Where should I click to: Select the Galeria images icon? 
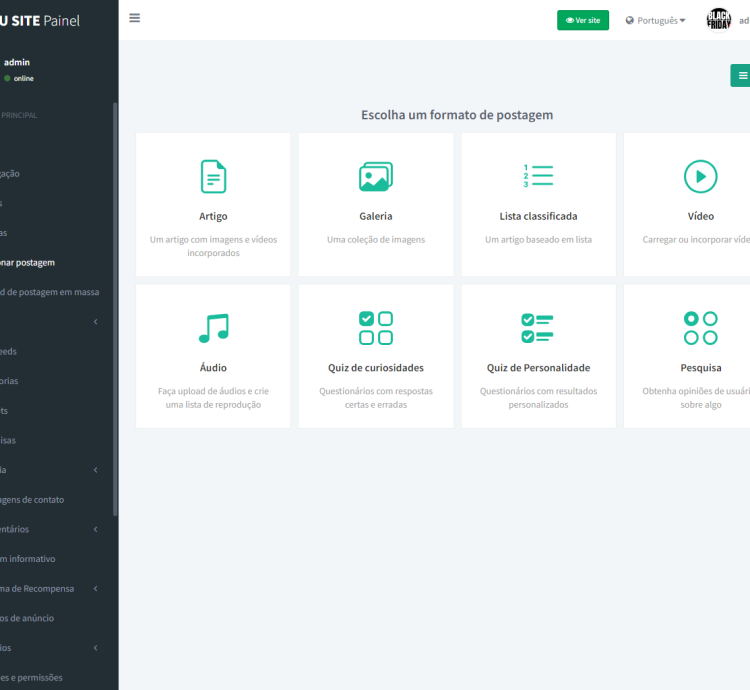point(376,177)
